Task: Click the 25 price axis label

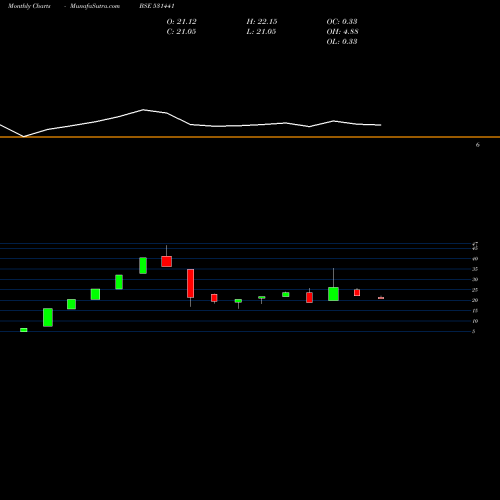Action: [475, 290]
